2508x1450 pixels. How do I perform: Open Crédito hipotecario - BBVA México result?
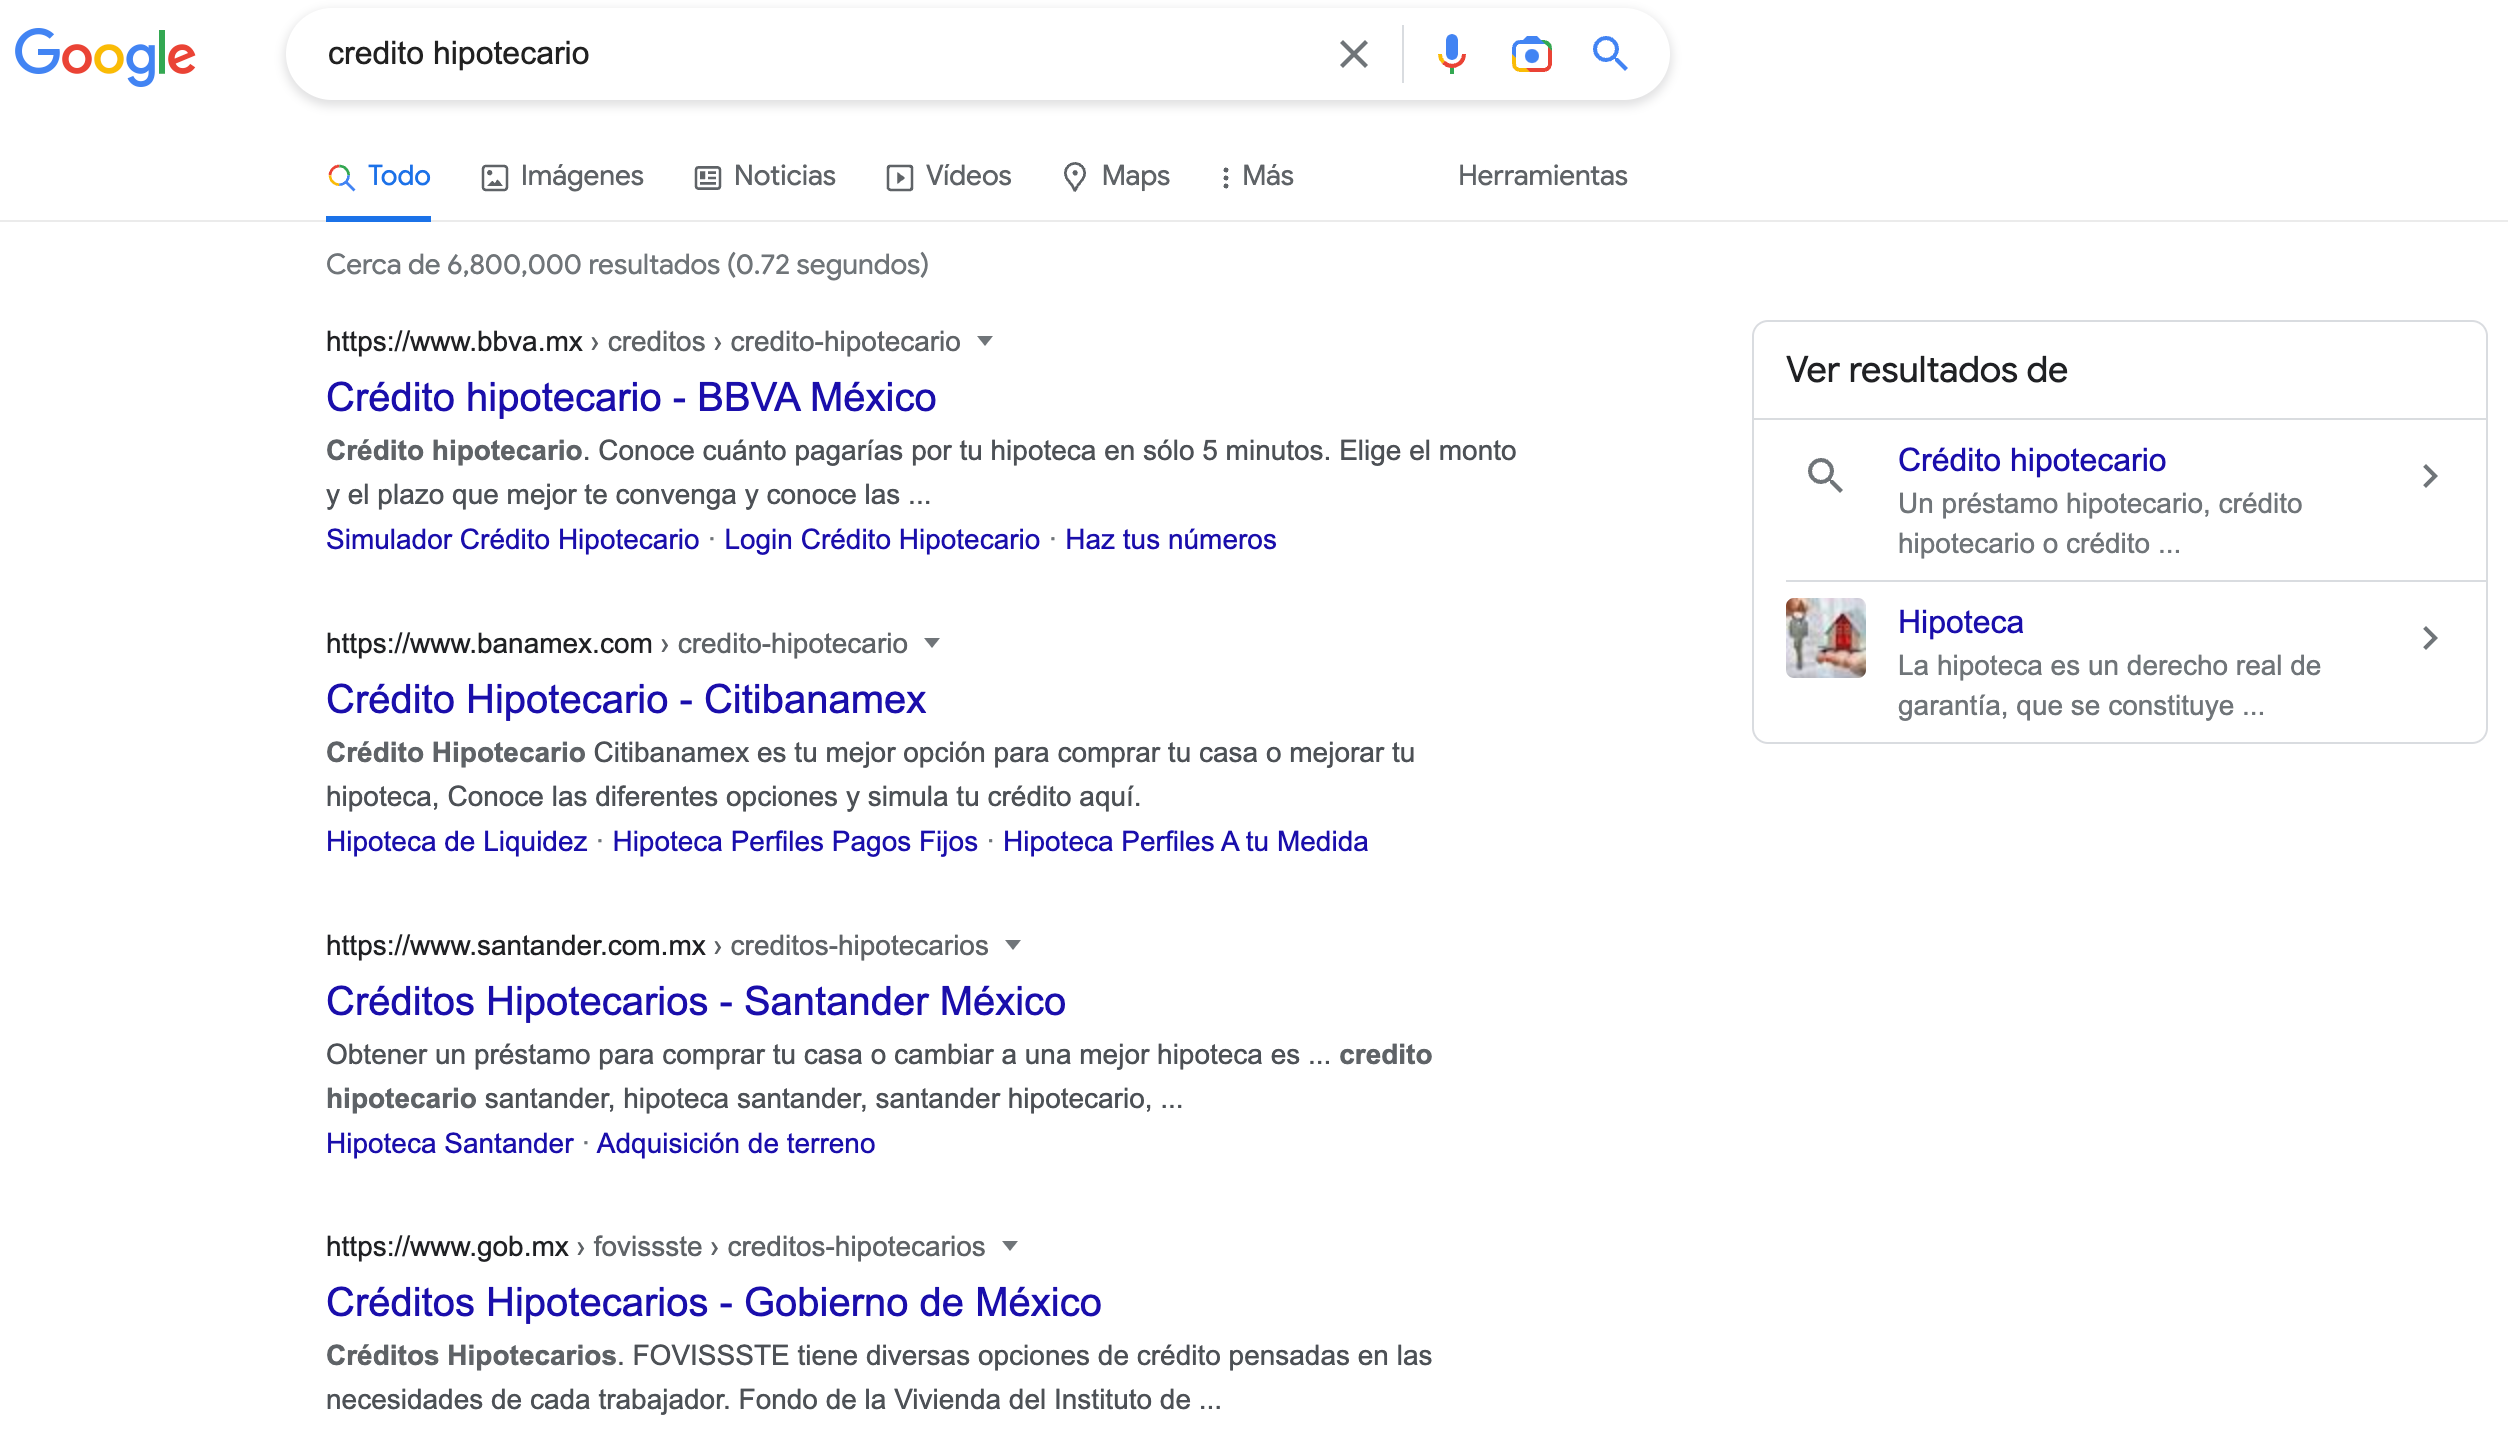pos(631,398)
